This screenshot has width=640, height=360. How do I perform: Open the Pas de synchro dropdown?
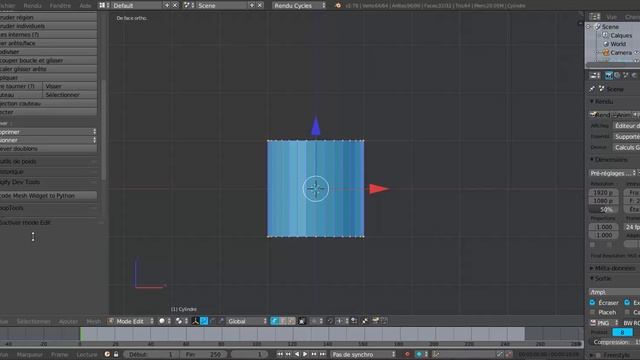click(364, 354)
